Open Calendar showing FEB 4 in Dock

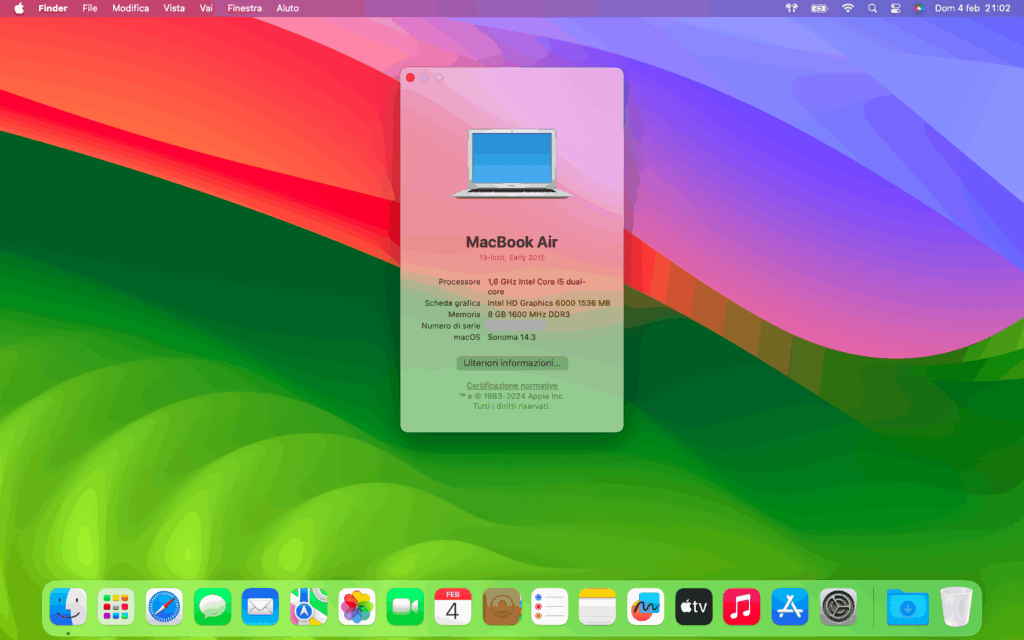[453, 607]
